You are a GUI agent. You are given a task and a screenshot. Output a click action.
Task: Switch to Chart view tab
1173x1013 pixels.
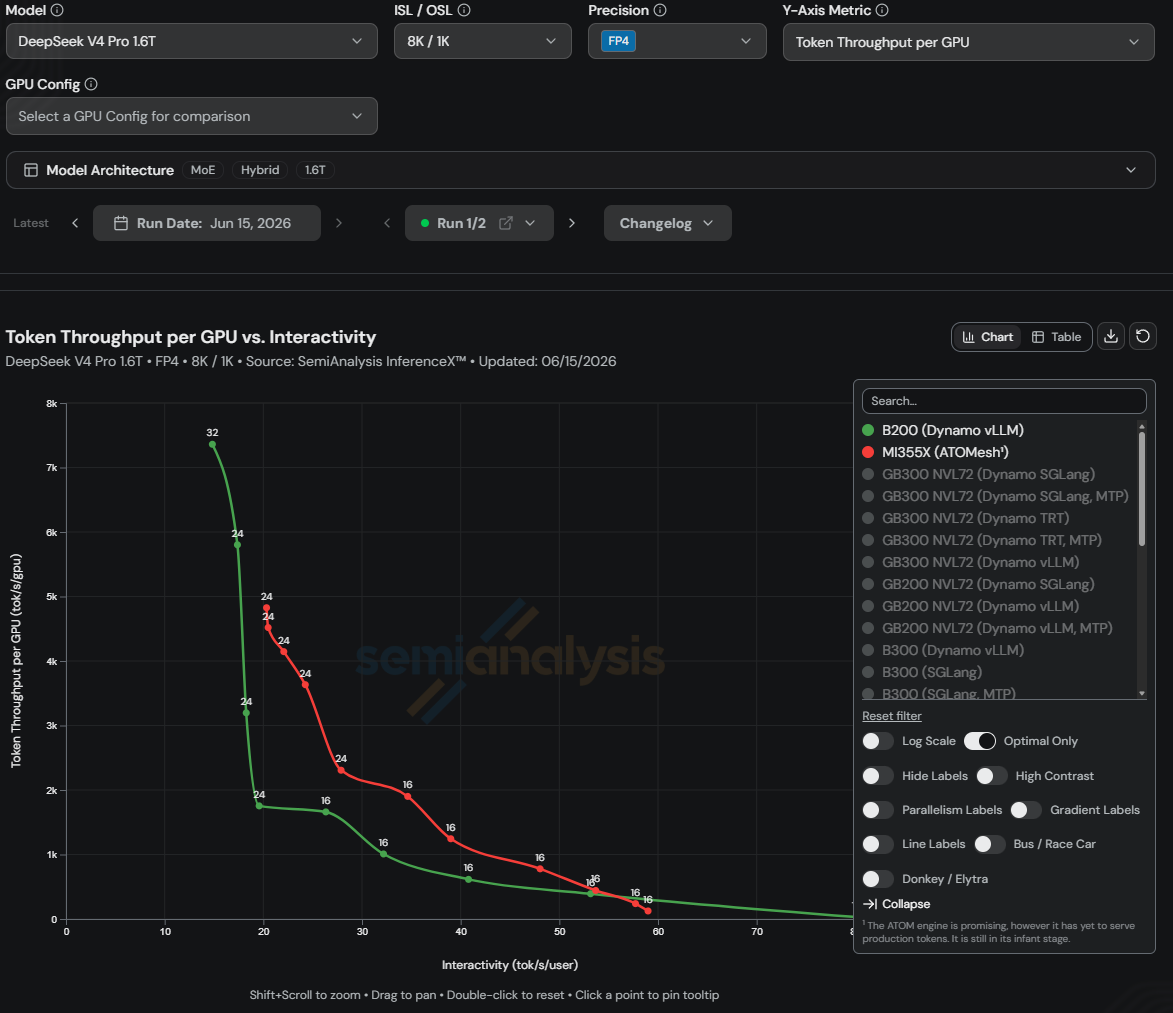[987, 337]
